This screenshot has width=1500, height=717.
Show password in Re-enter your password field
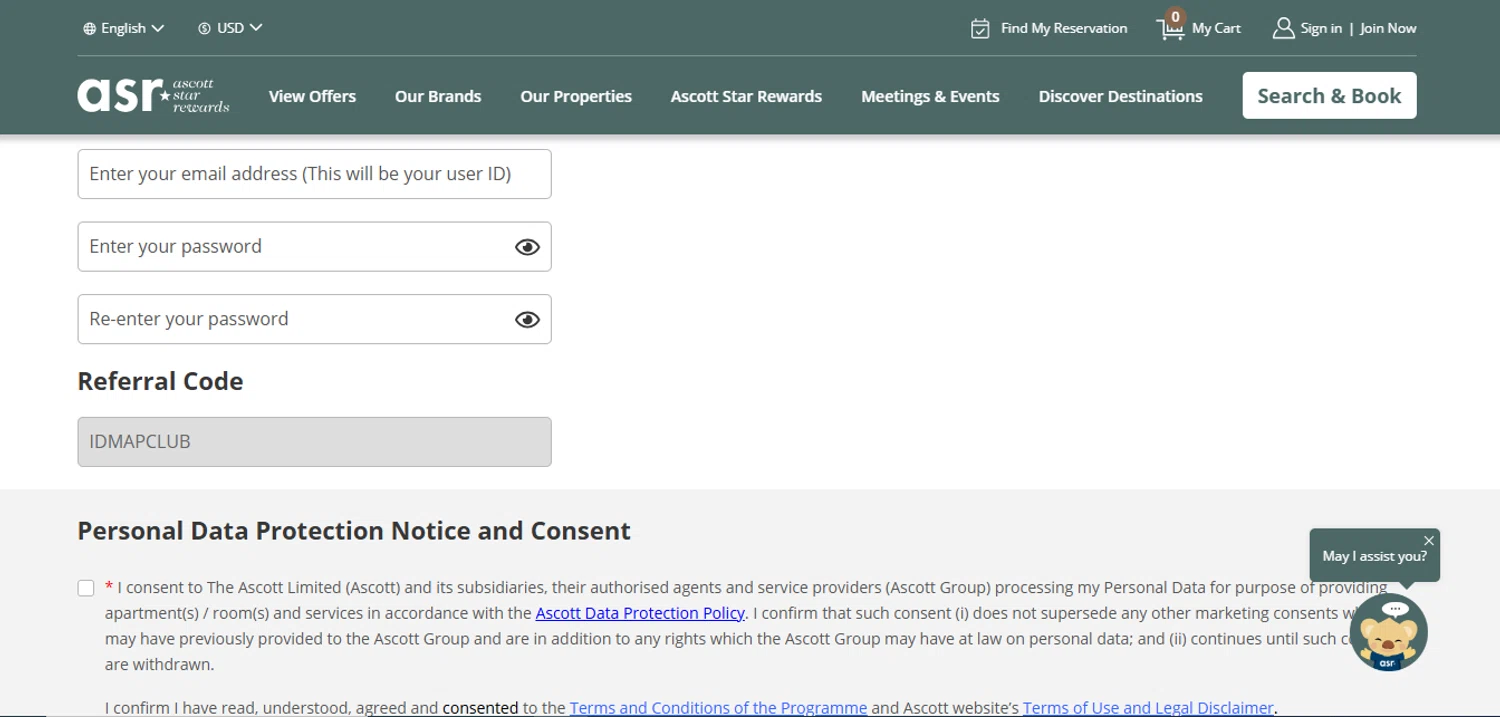coord(527,320)
